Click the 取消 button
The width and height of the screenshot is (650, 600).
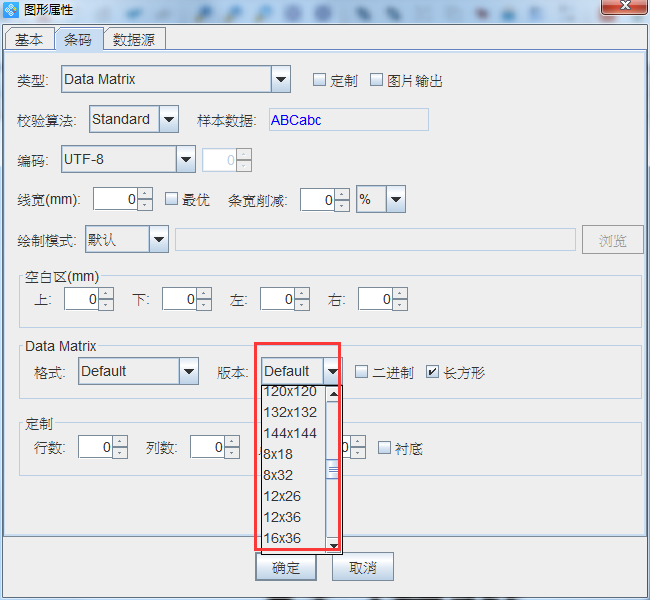pyautogui.click(x=362, y=567)
